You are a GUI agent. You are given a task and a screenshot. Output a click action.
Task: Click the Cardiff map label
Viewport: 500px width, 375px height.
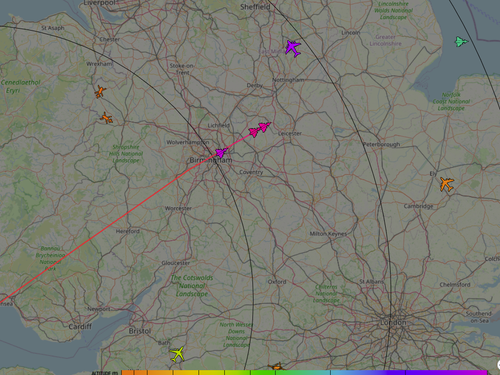[x=80, y=327]
